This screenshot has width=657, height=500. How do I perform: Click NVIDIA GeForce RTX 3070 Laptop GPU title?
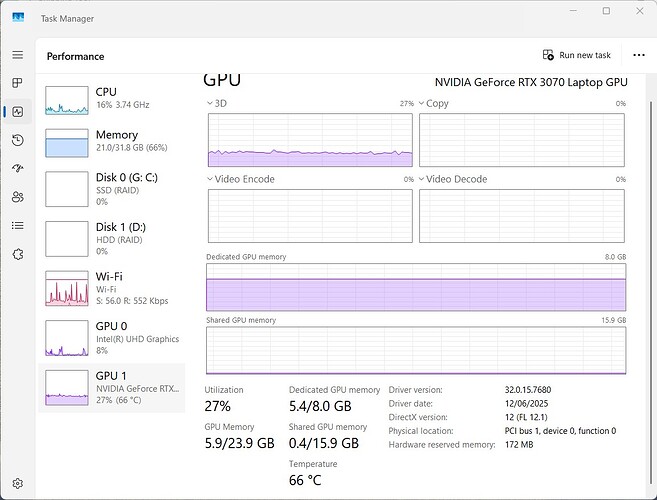click(x=531, y=82)
